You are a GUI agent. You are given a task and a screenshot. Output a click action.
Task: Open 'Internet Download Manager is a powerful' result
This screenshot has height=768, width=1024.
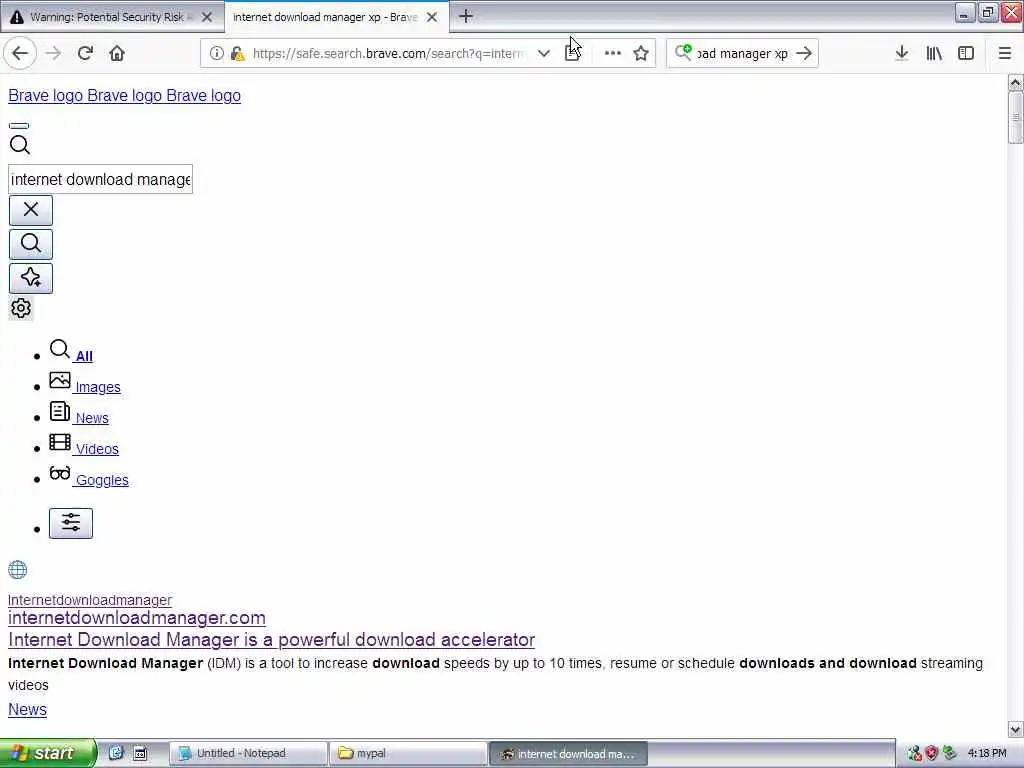[x=271, y=640]
